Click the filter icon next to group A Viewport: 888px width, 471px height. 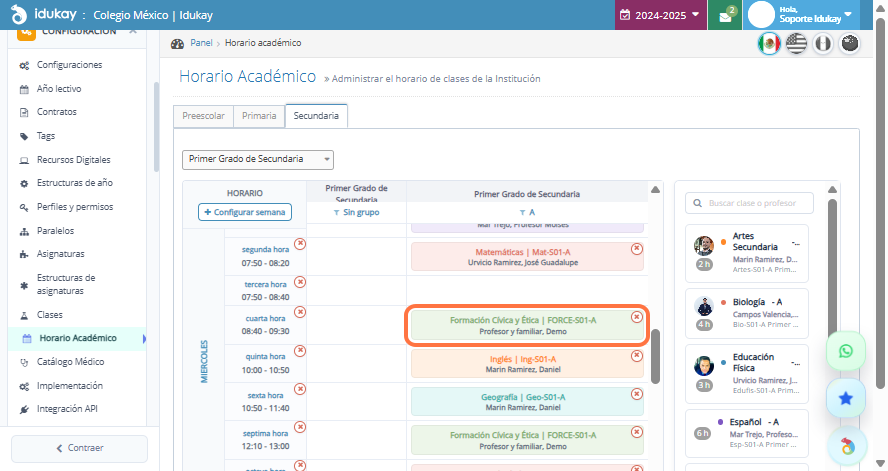(523, 213)
